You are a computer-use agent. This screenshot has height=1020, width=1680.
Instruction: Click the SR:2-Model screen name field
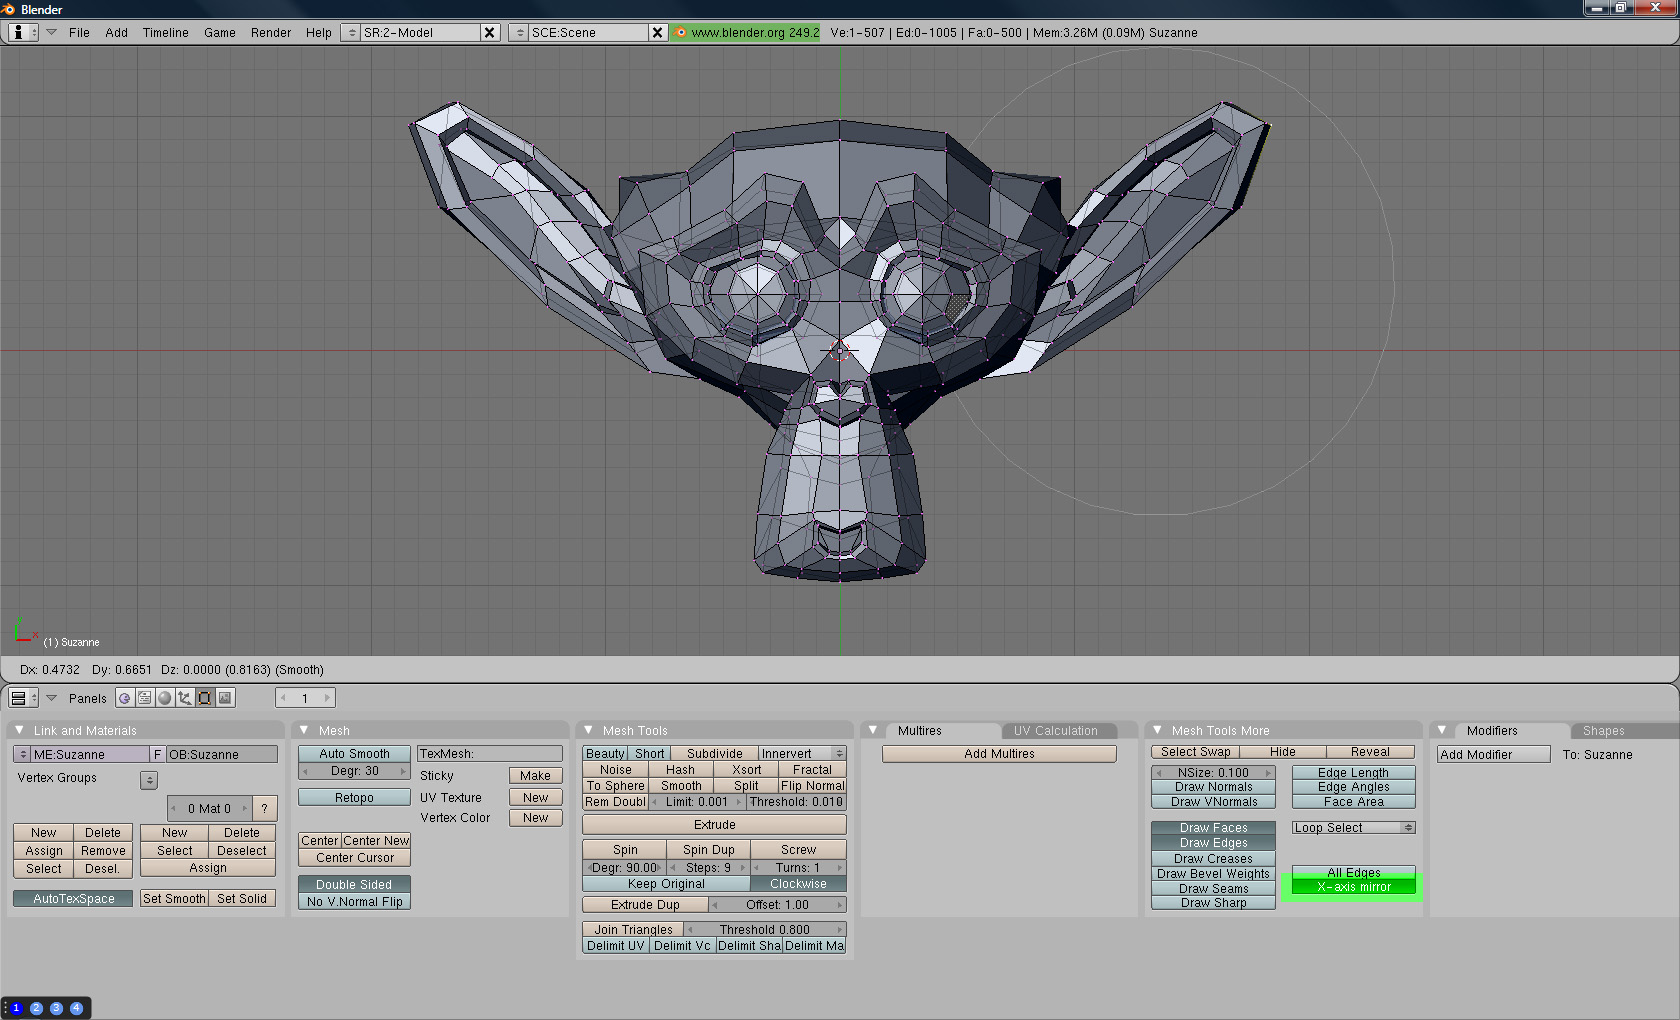click(420, 32)
